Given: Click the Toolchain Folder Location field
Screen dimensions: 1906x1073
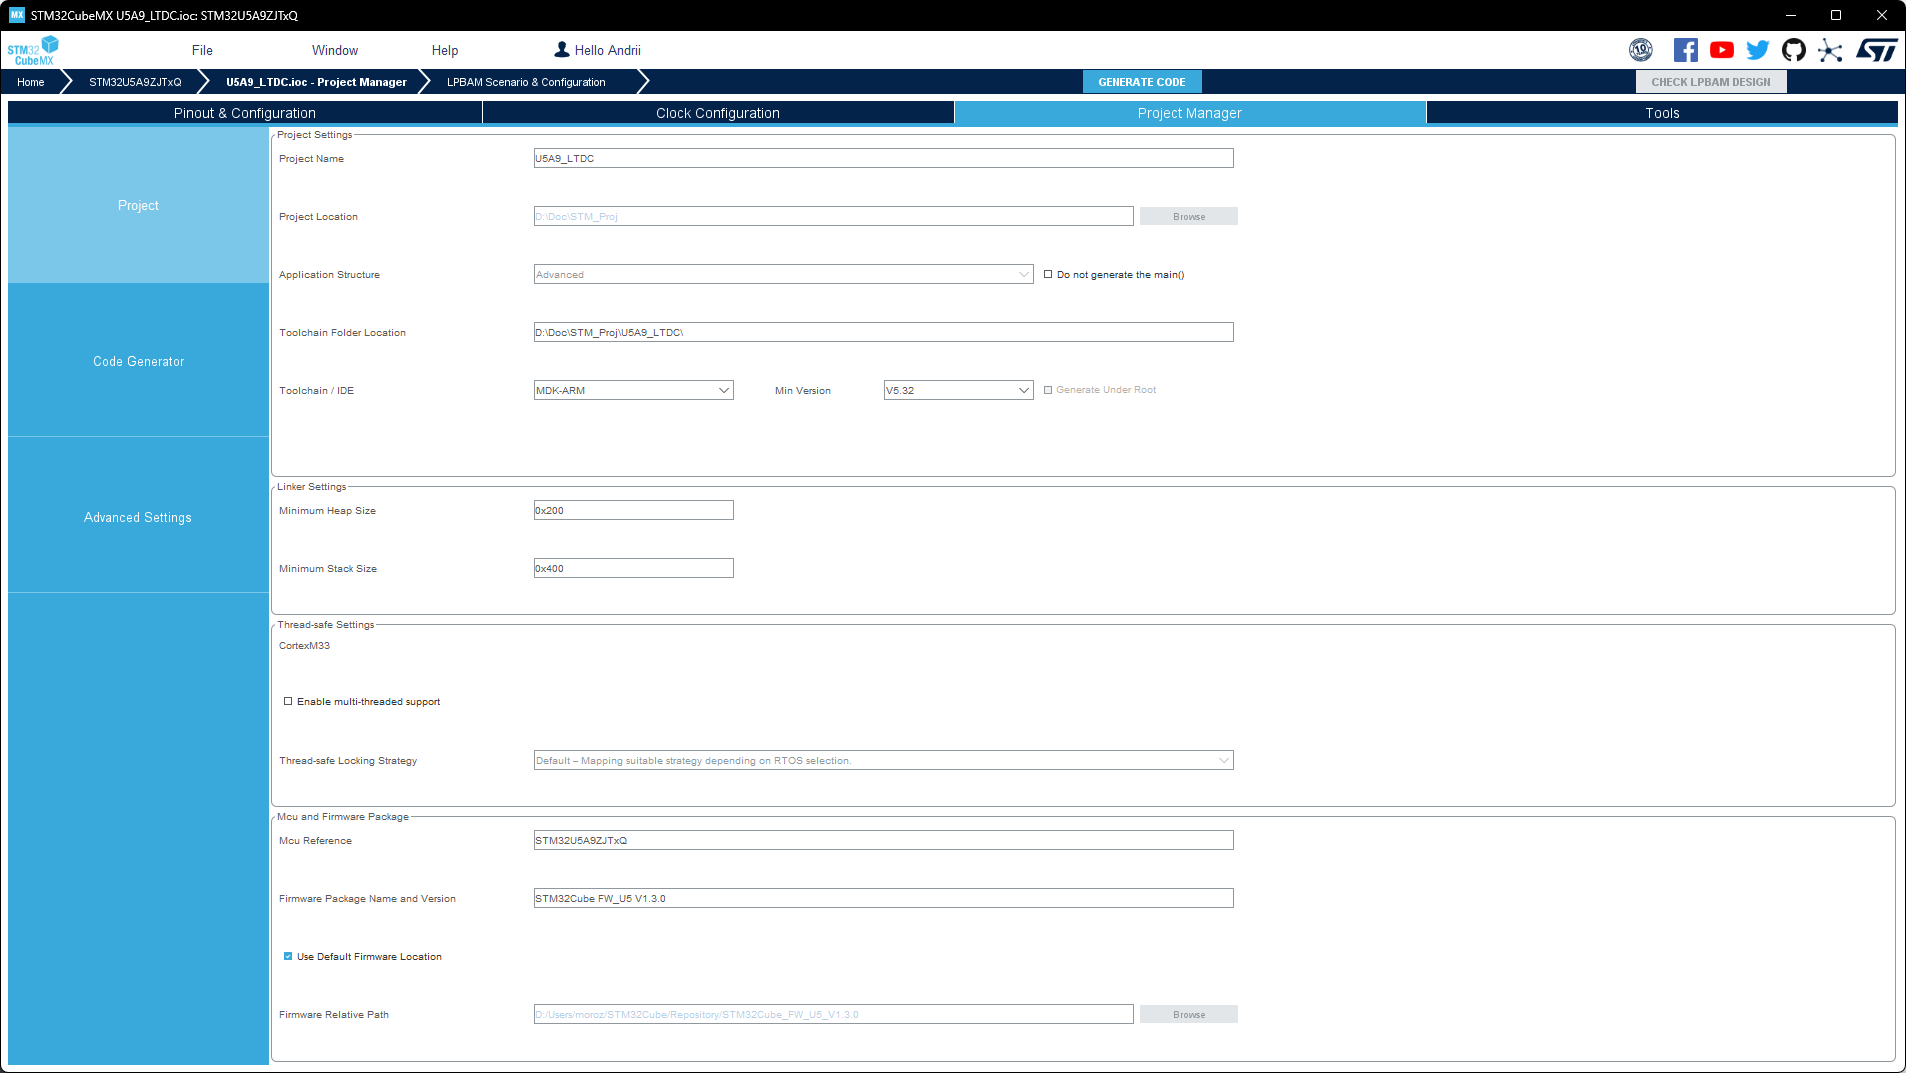Looking at the screenshot, I should pos(883,332).
